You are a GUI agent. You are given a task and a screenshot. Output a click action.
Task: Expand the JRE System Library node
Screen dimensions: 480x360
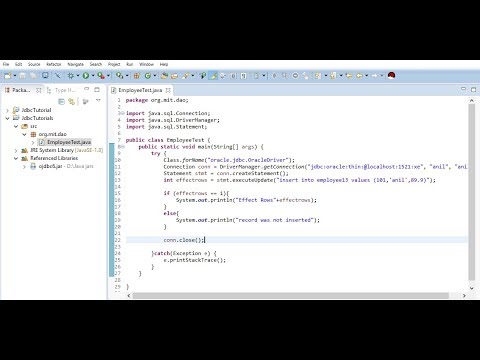16,150
